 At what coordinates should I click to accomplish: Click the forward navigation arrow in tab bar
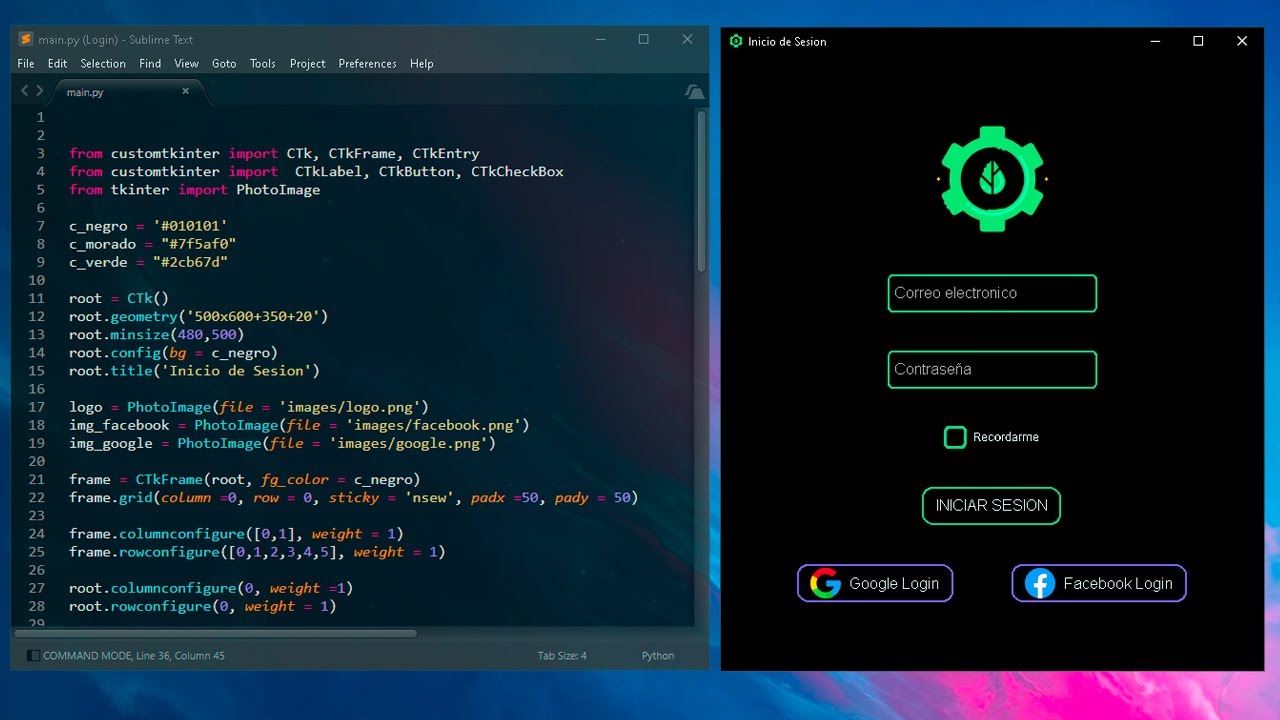[x=40, y=91]
